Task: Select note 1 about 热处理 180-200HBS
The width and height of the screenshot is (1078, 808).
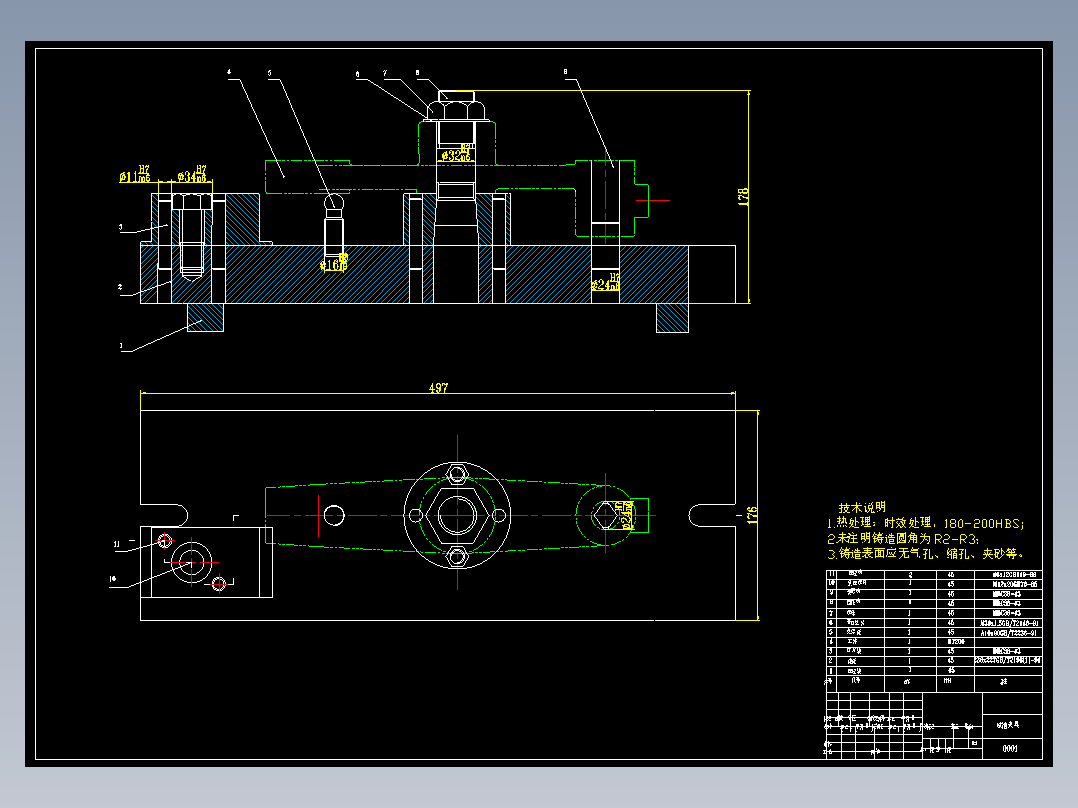Action: pos(925,523)
